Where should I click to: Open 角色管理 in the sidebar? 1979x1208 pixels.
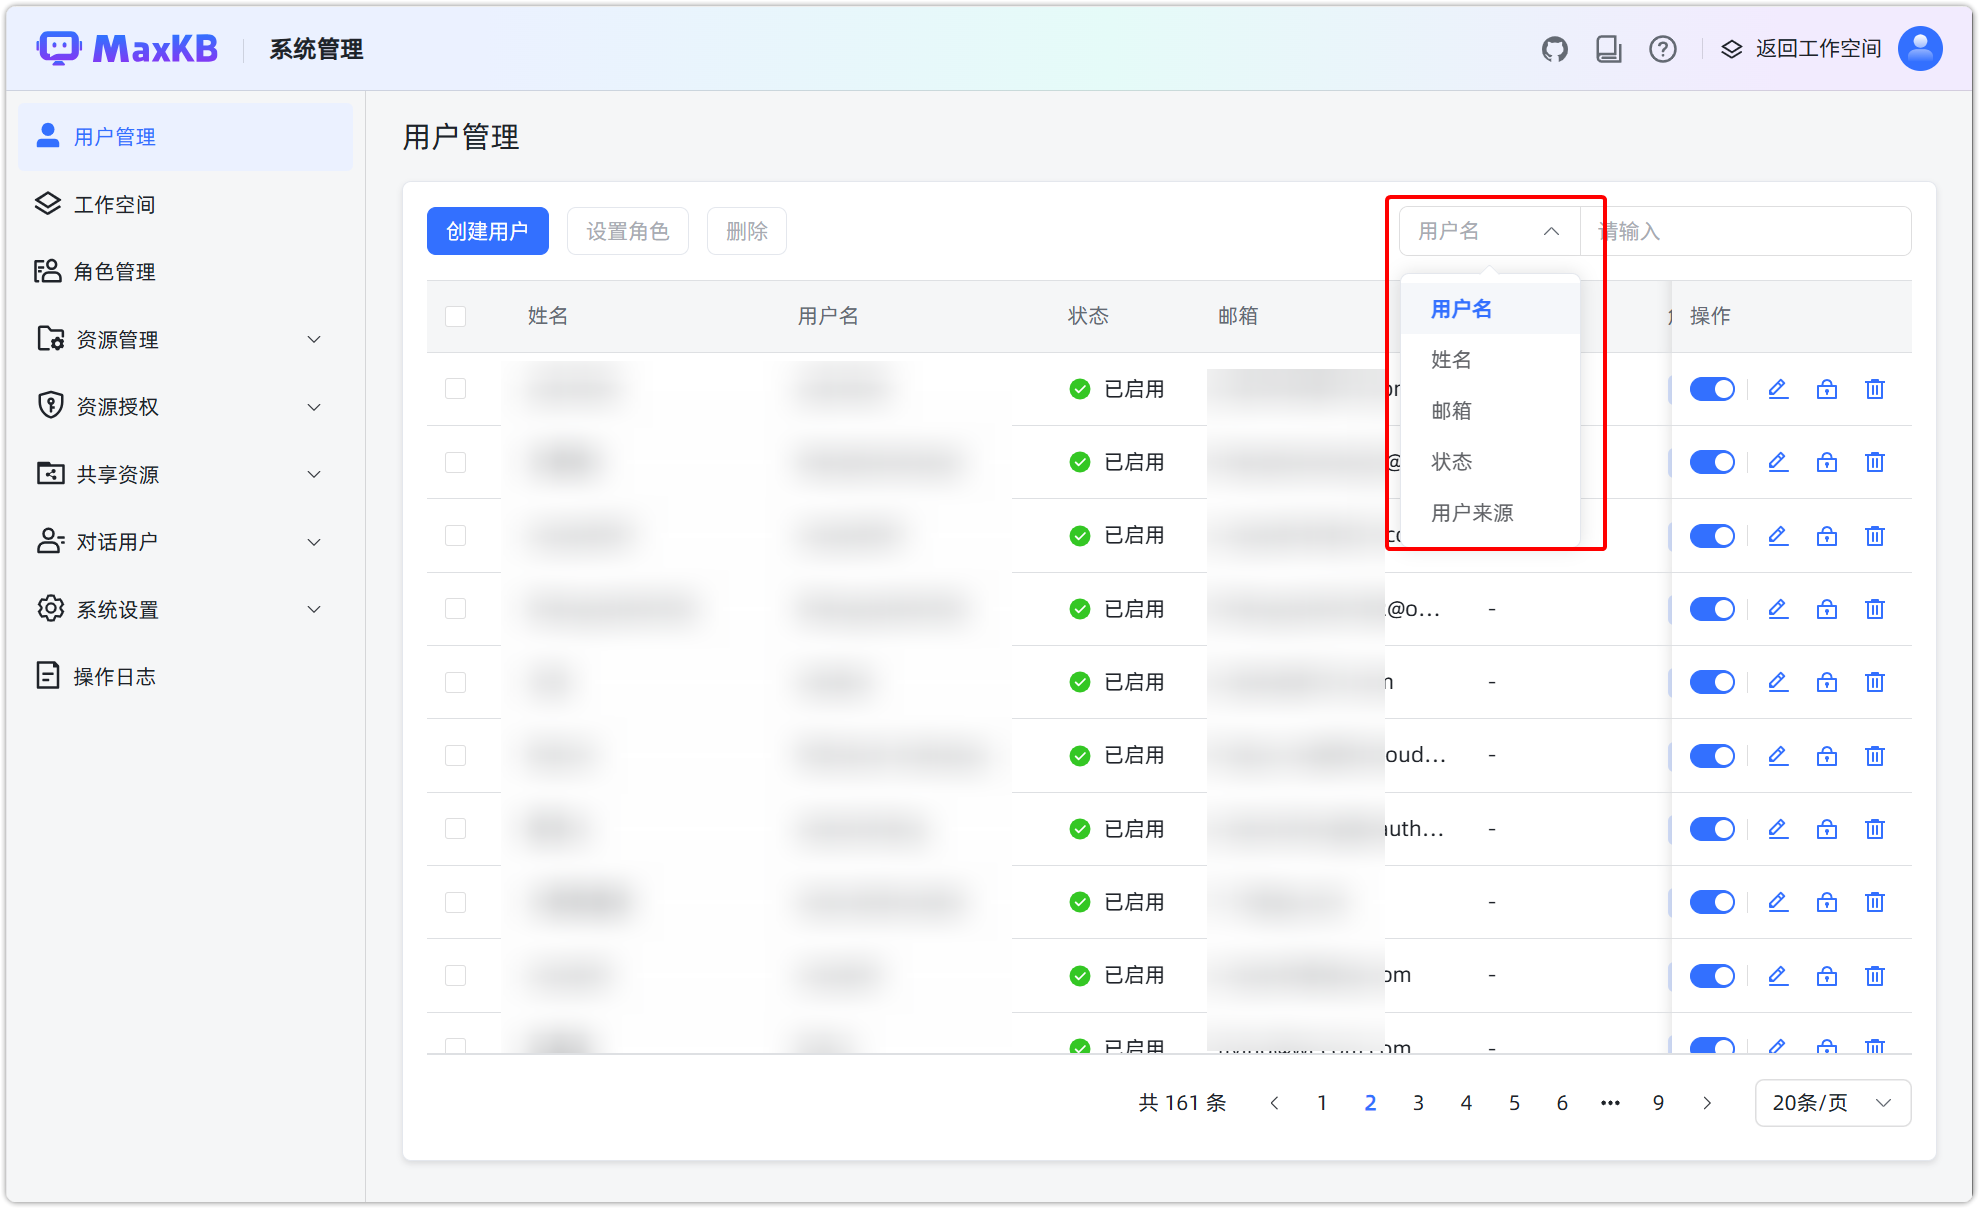[x=114, y=271]
